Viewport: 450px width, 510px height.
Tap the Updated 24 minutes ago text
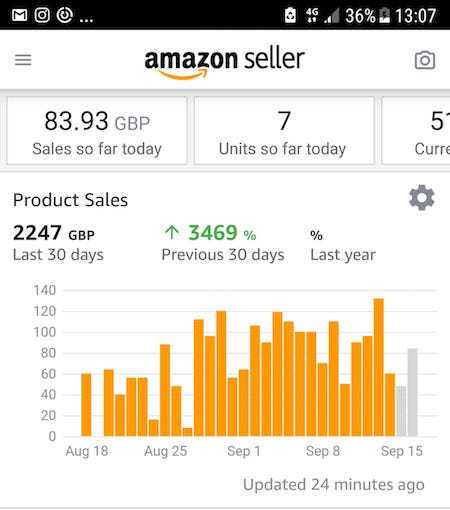pyautogui.click(x=334, y=485)
